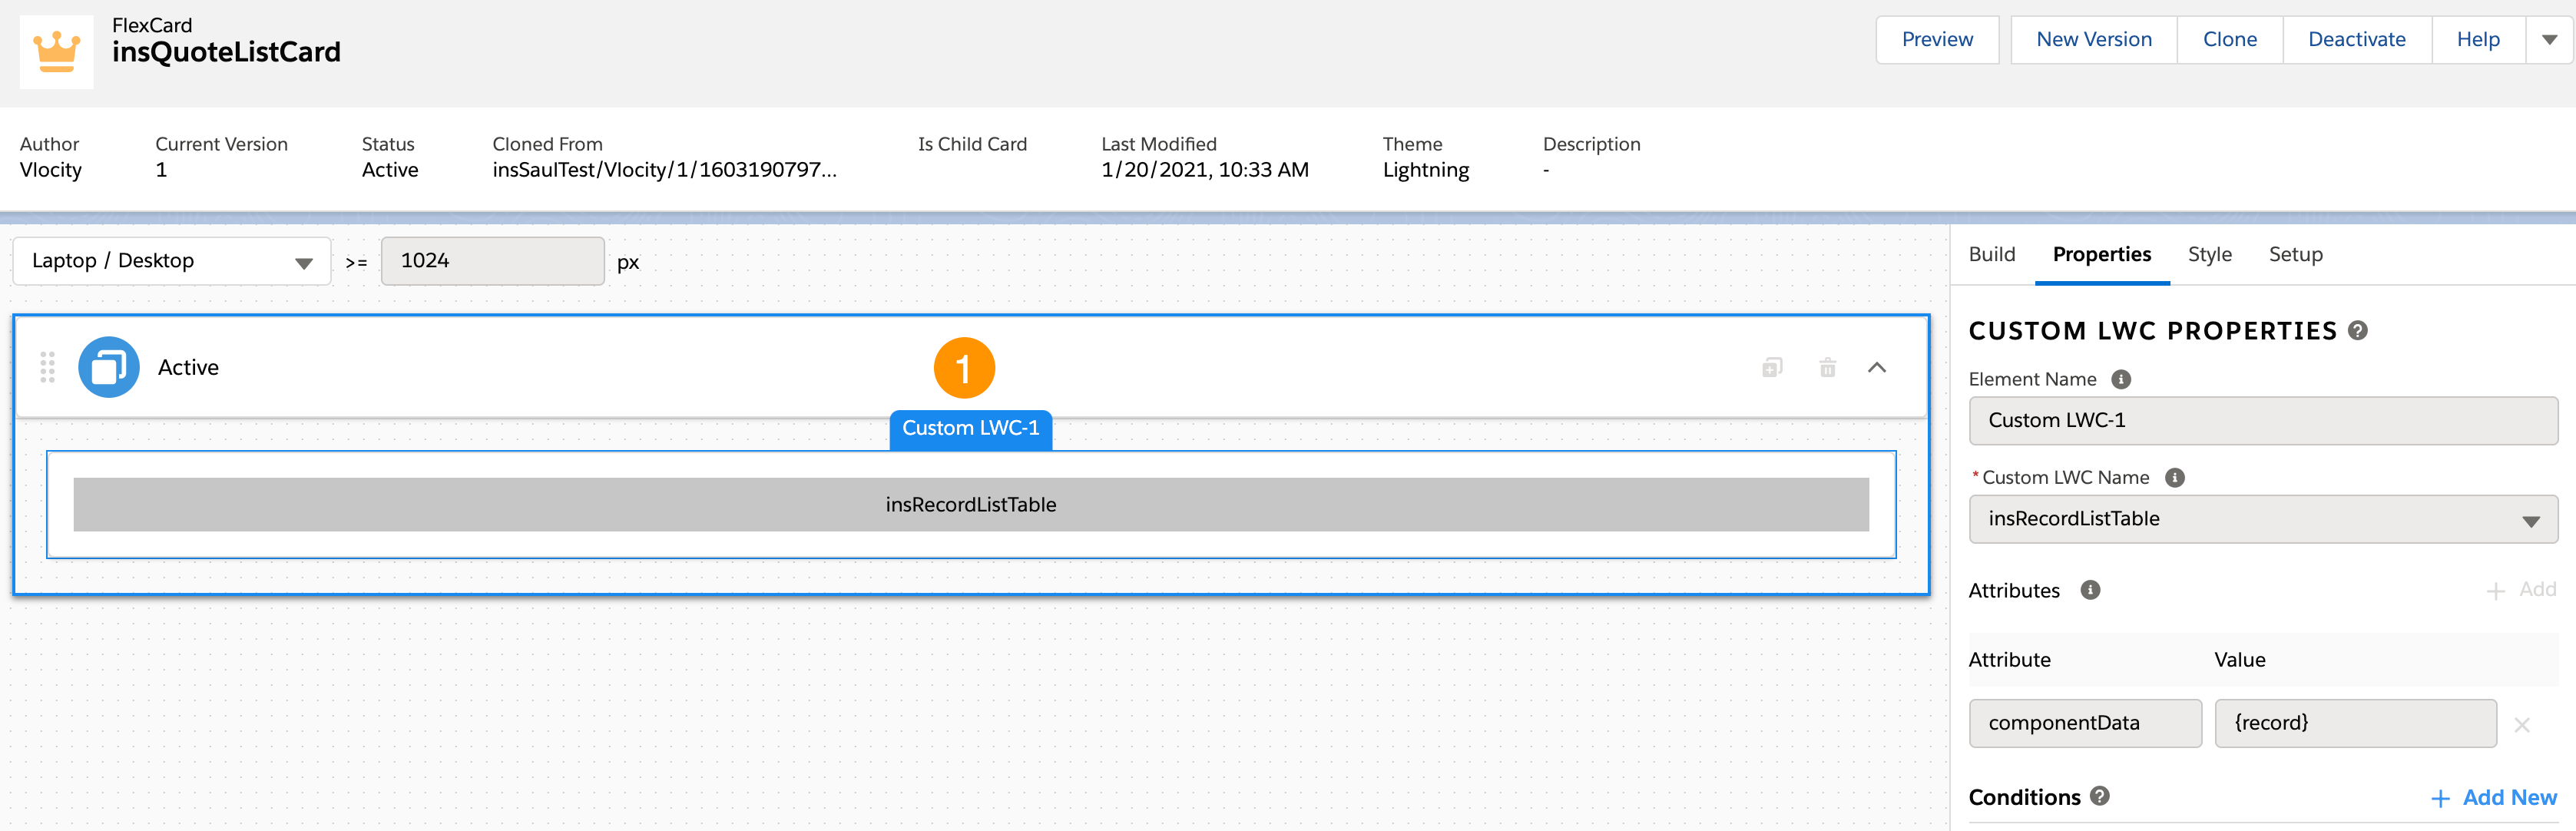Click the componentData attribute field

[x=2085, y=723]
